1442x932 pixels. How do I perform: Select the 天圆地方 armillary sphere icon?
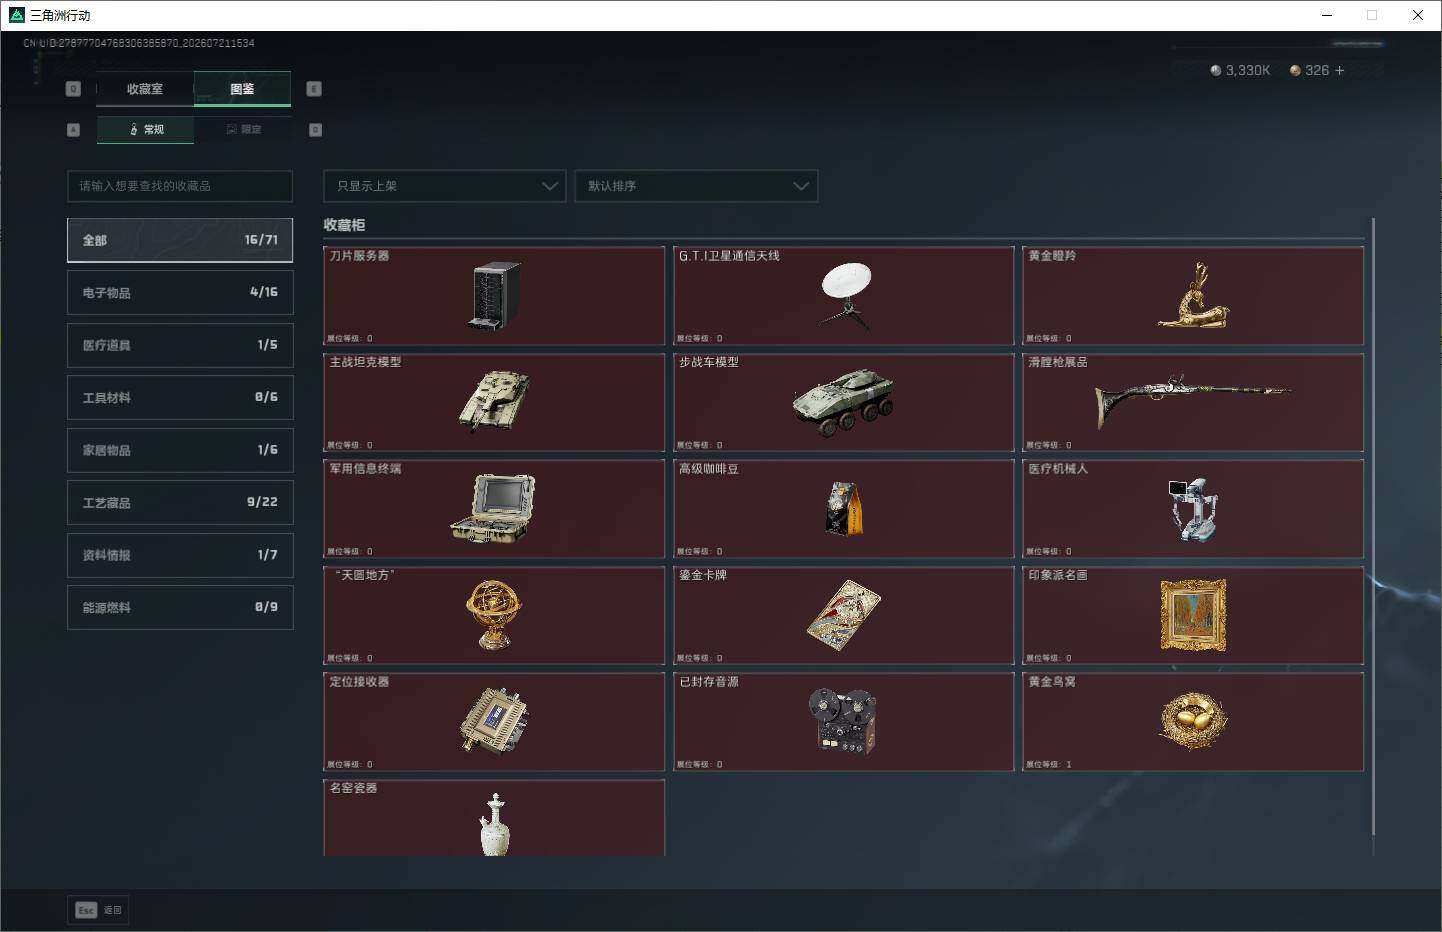click(x=494, y=614)
